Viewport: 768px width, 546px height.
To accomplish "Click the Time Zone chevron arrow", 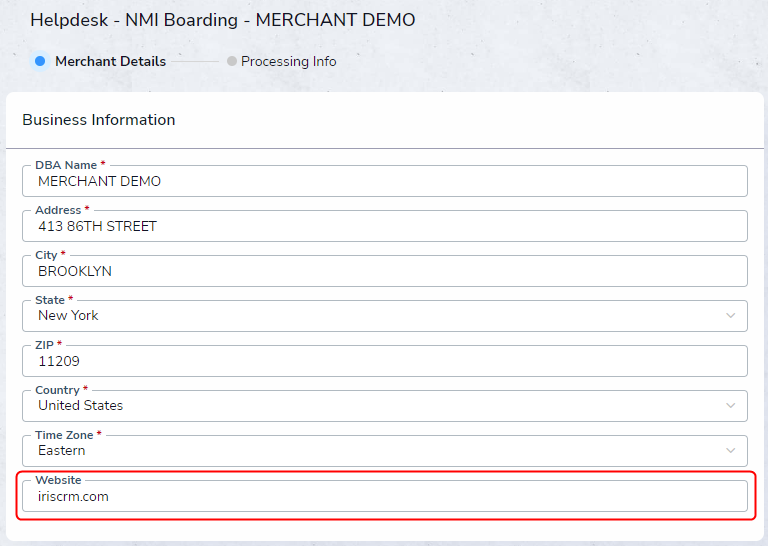I will 730,451.
